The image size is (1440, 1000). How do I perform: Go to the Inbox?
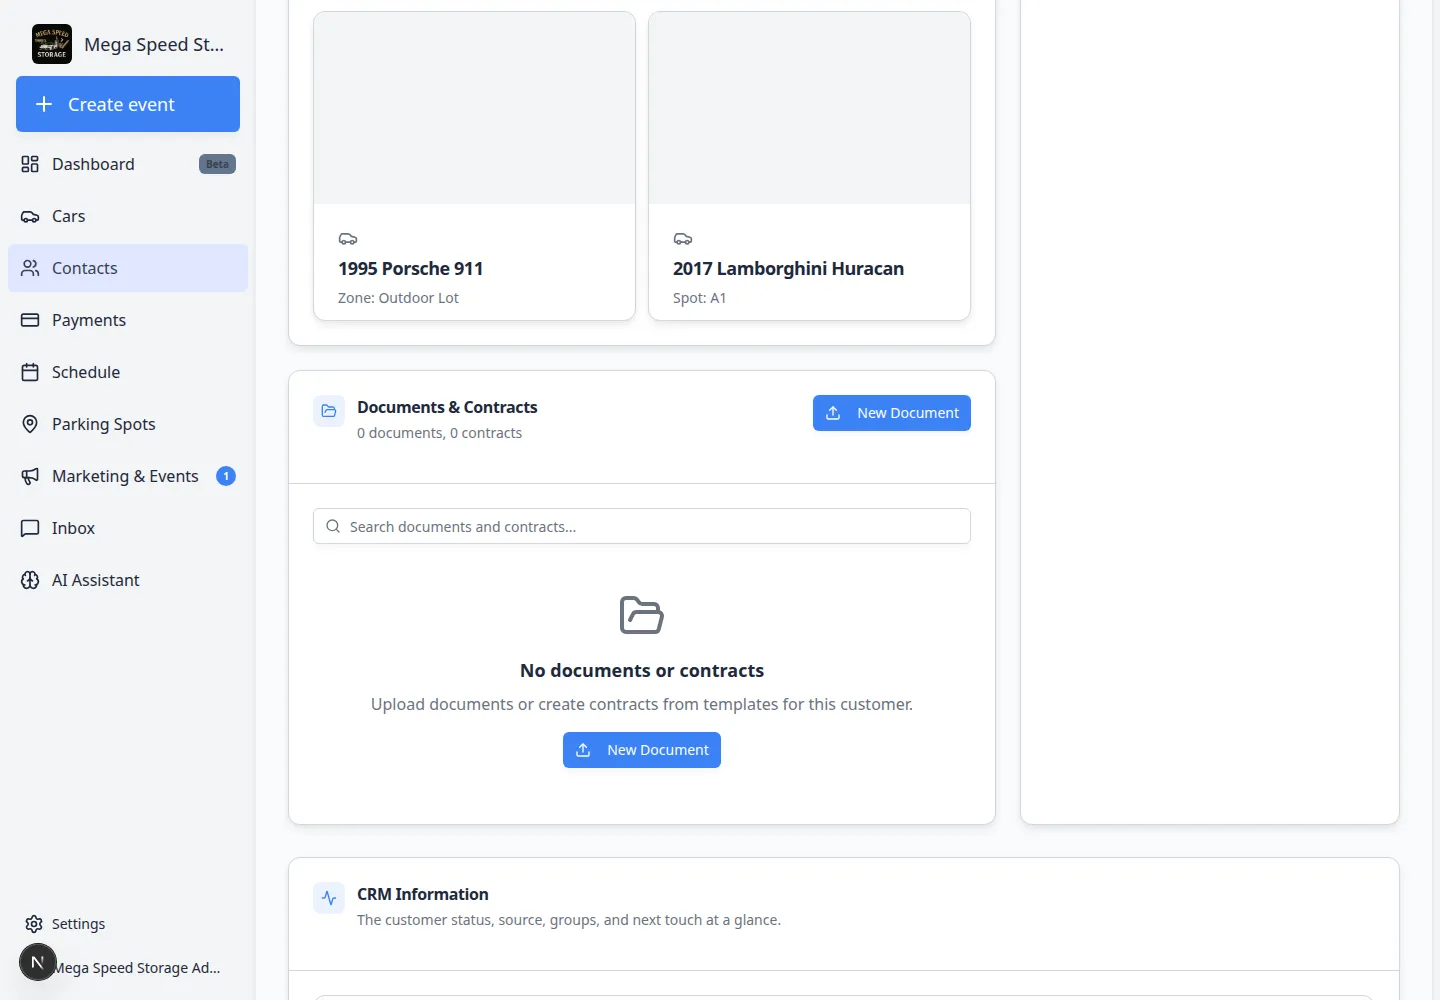(x=128, y=528)
